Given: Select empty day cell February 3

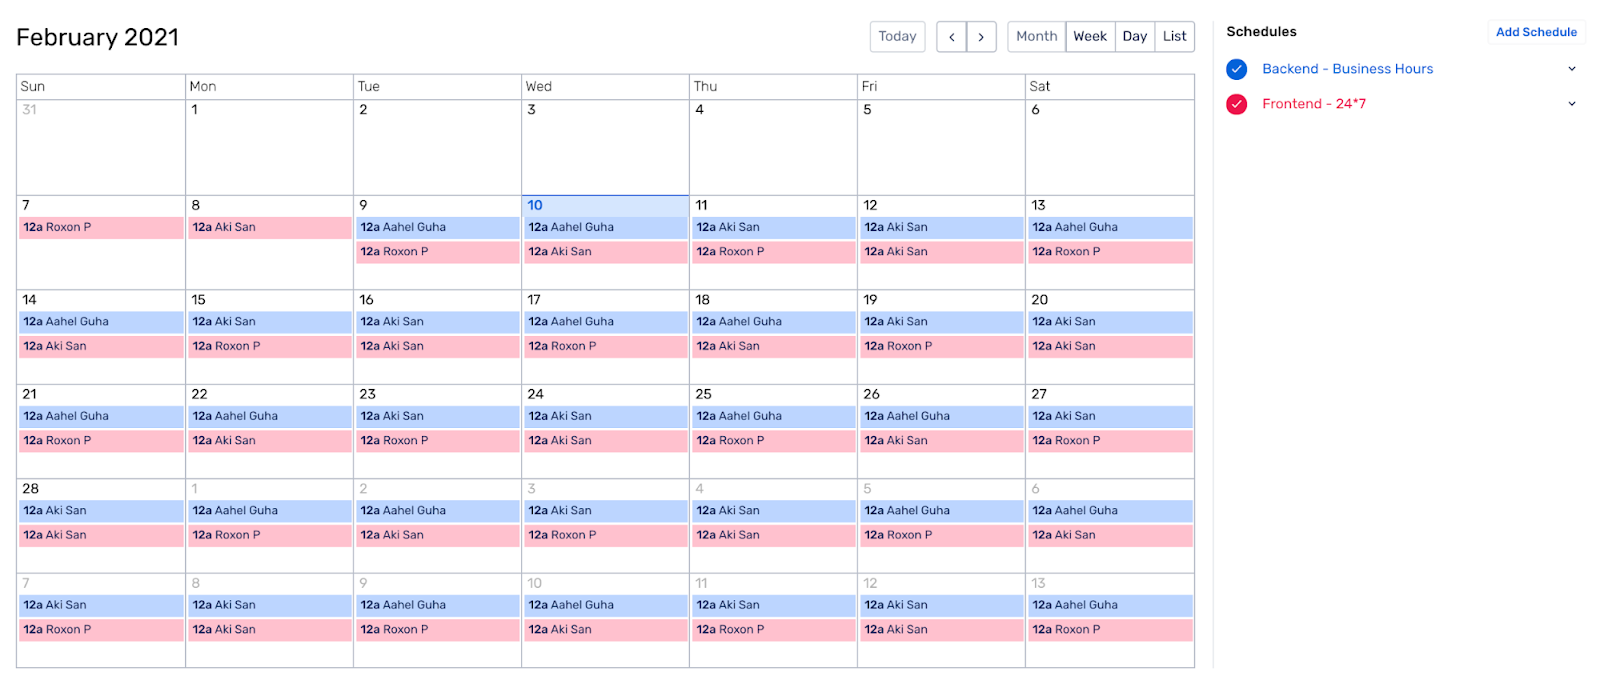Looking at the screenshot, I should [x=605, y=147].
